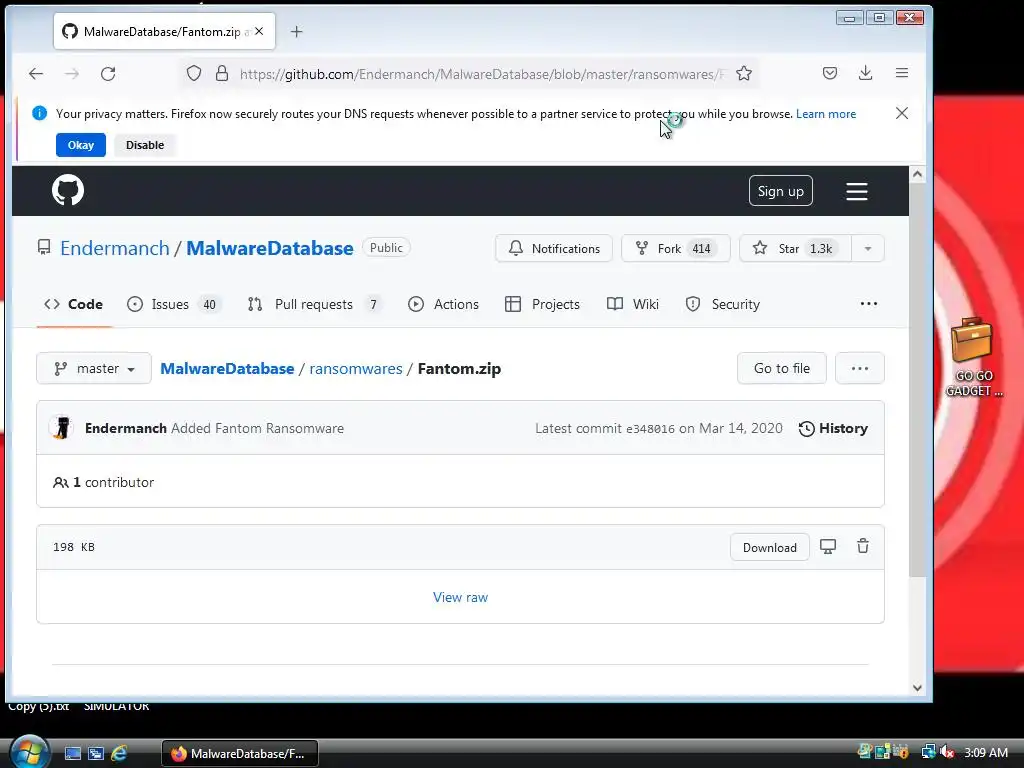Click the delete file trash icon

(863, 546)
